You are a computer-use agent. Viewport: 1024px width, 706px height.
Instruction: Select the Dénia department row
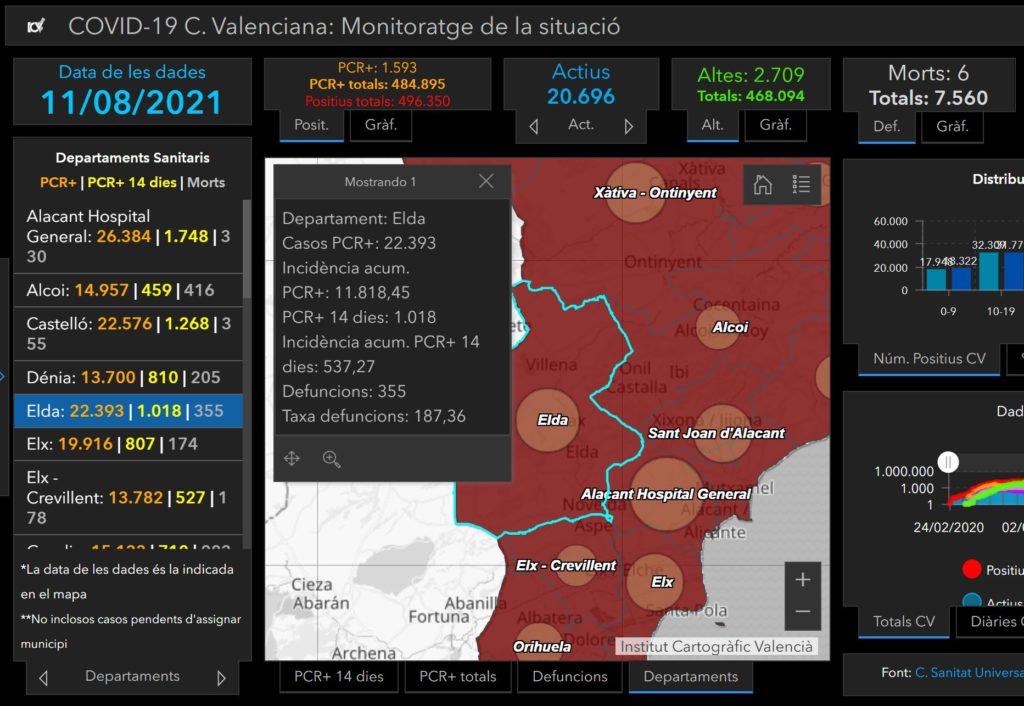coord(128,377)
